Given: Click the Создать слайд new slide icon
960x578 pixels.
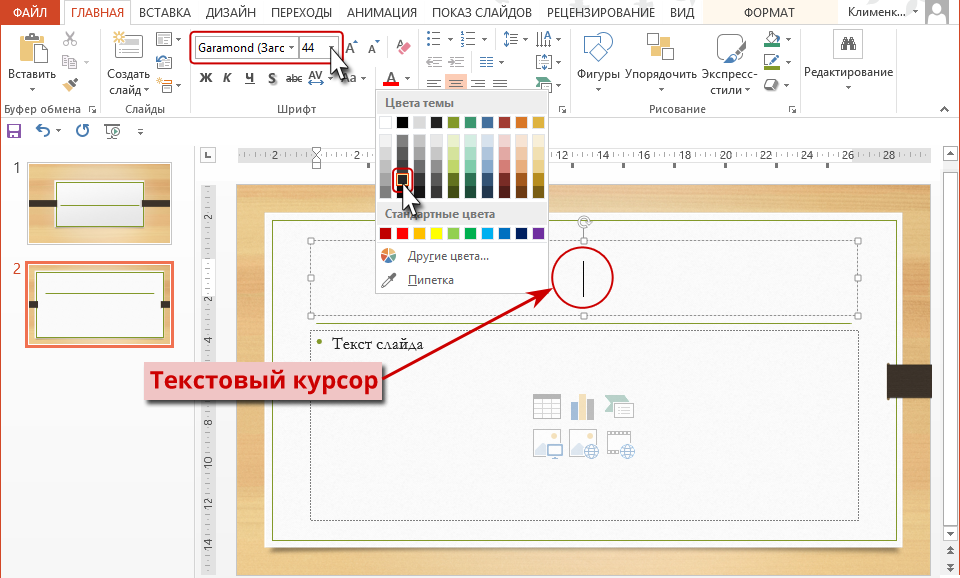Looking at the screenshot, I should click(128, 46).
